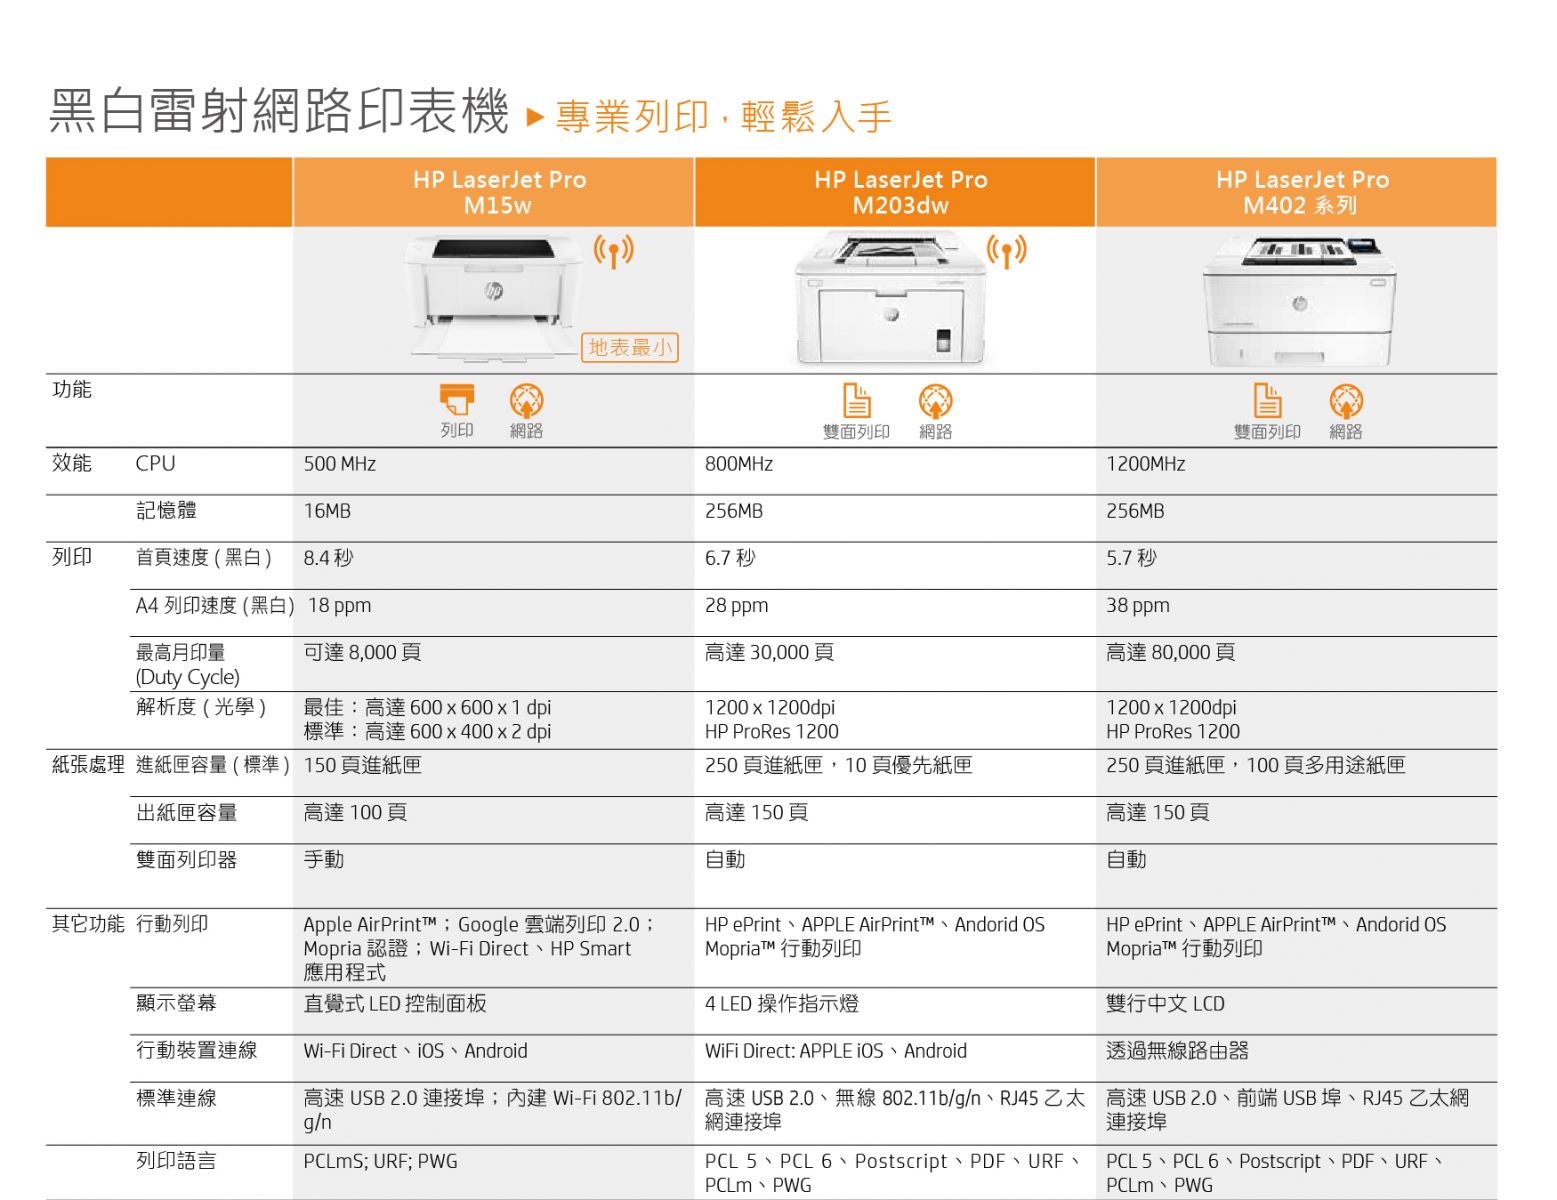Click 250 頁進紙匣，100 頁多用途紙匣 value
This screenshot has width=1557, height=1200.
click(x=1255, y=765)
